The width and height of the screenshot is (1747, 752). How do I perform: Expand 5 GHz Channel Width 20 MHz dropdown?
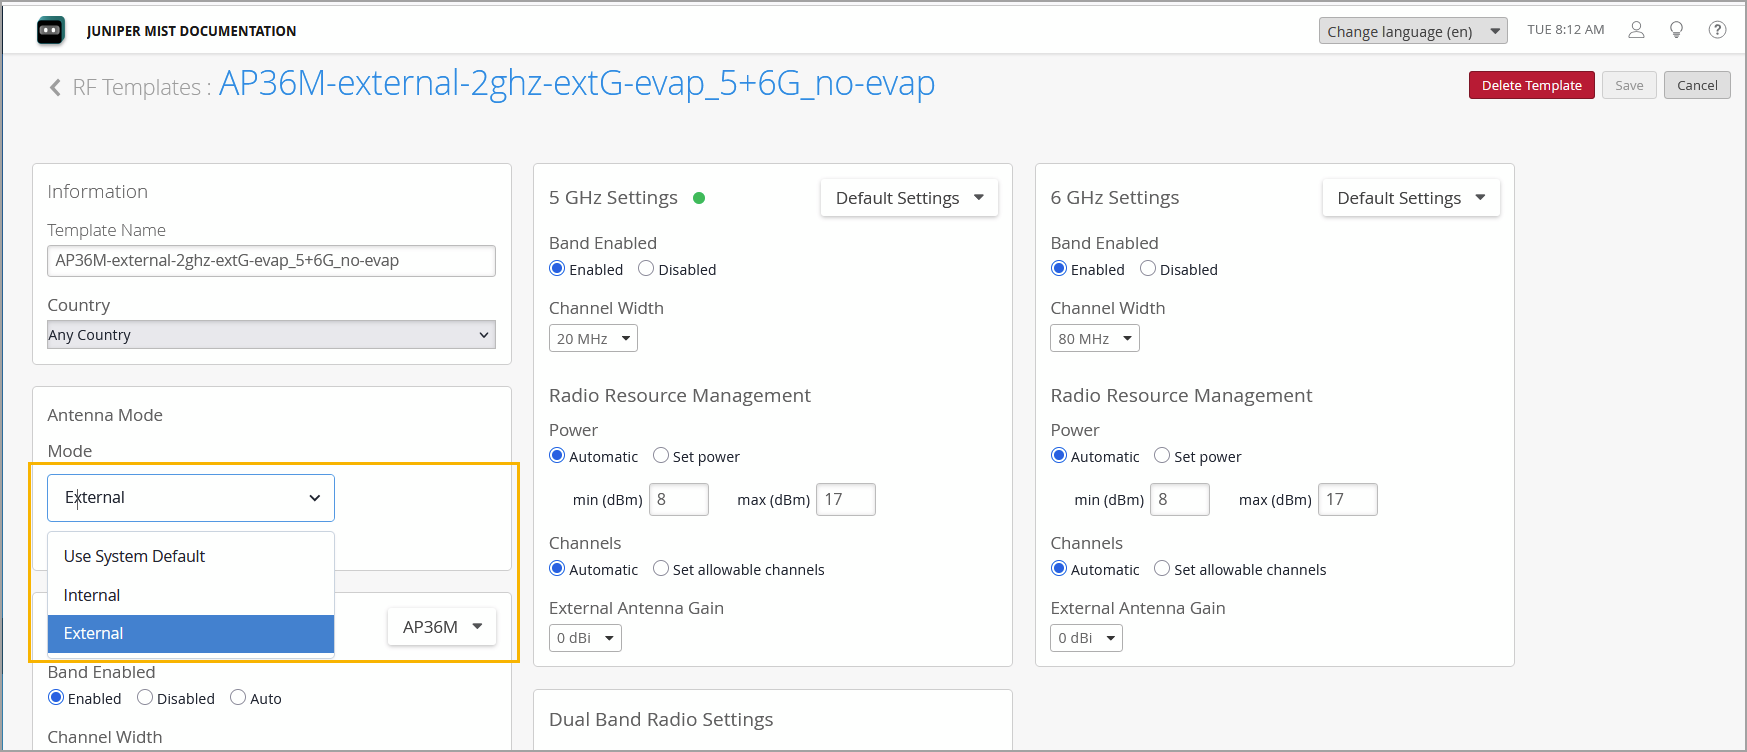tap(593, 339)
